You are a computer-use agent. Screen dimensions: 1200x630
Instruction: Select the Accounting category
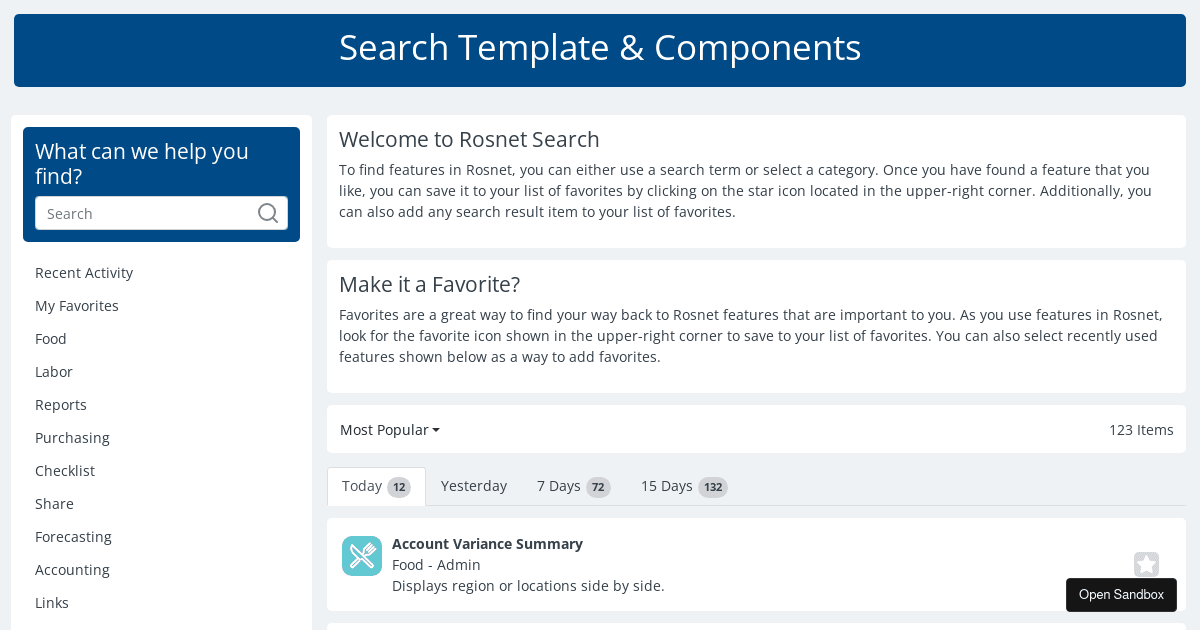(72, 570)
